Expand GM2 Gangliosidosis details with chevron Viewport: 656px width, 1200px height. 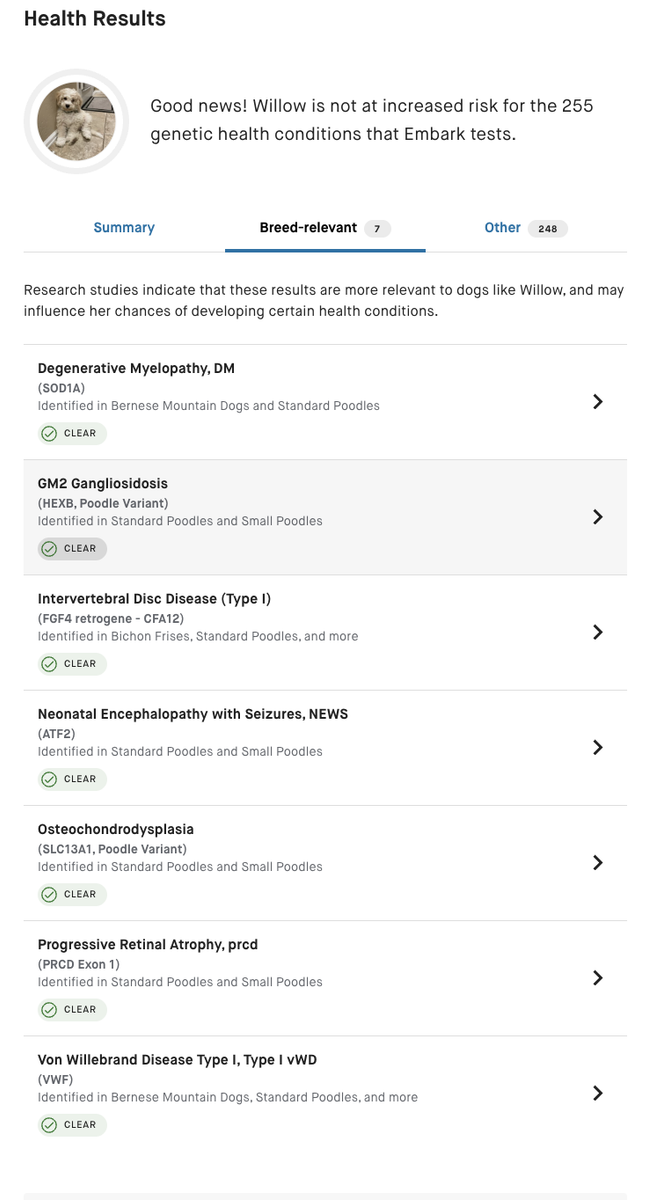[597, 516]
